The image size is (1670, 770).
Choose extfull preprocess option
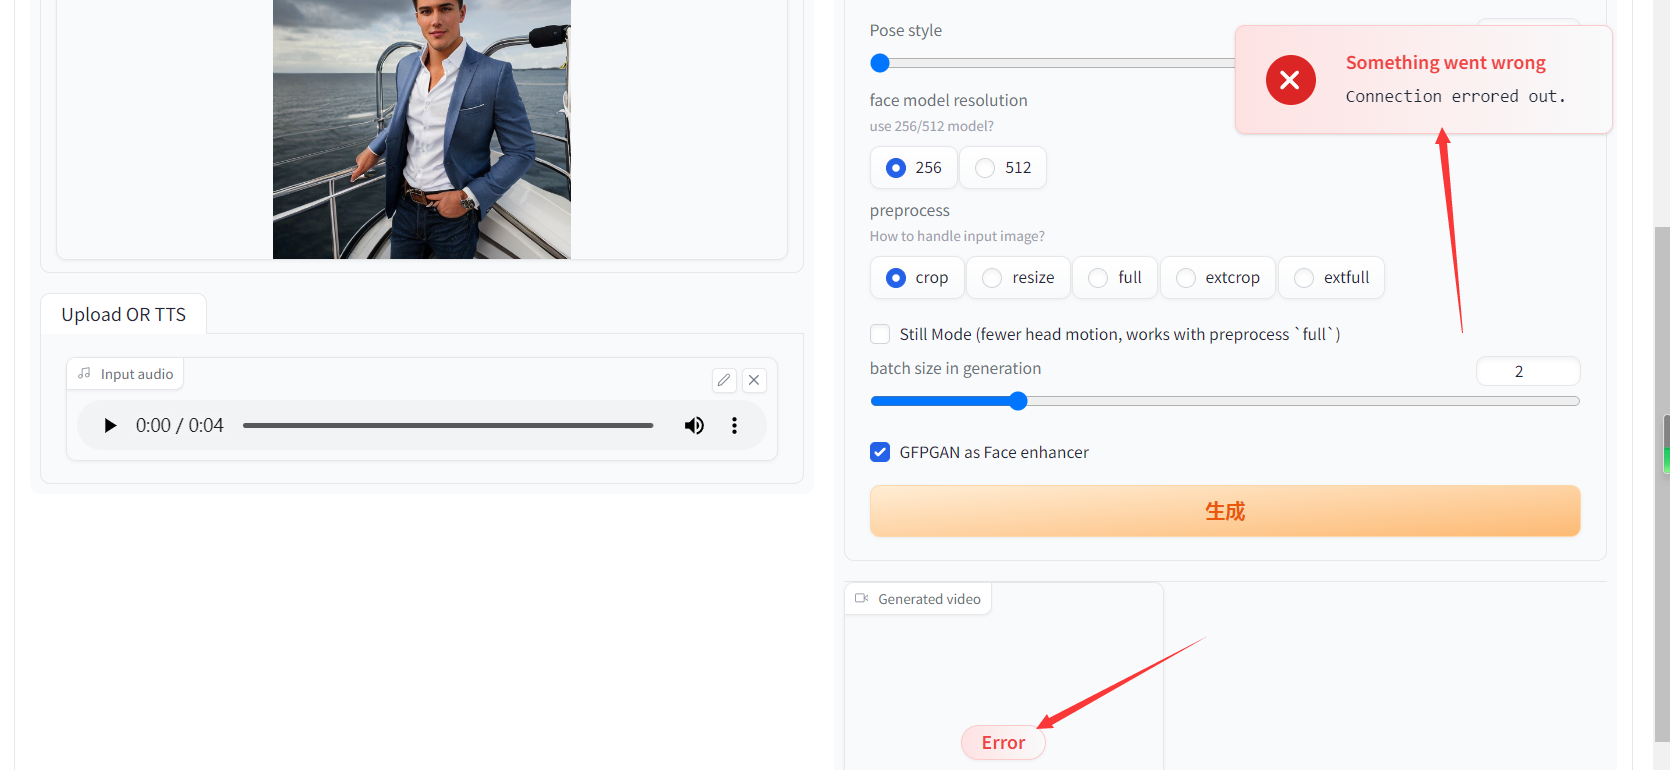[1331, 278]
